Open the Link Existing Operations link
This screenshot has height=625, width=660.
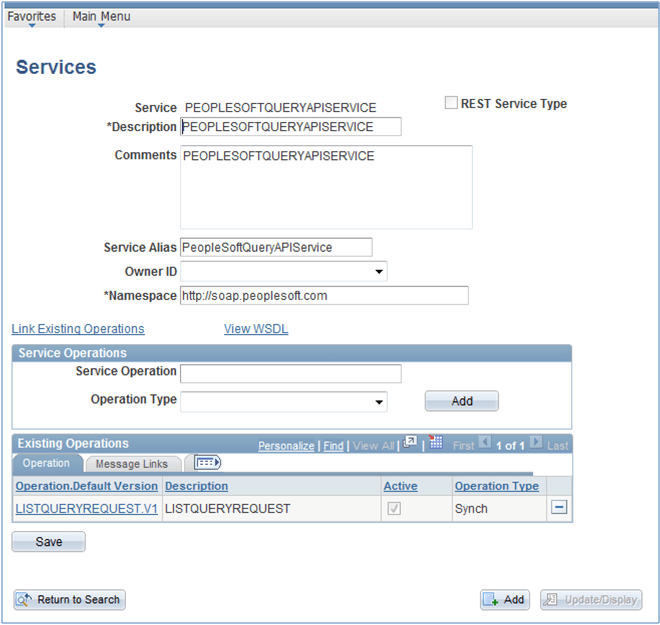point(78,329)
